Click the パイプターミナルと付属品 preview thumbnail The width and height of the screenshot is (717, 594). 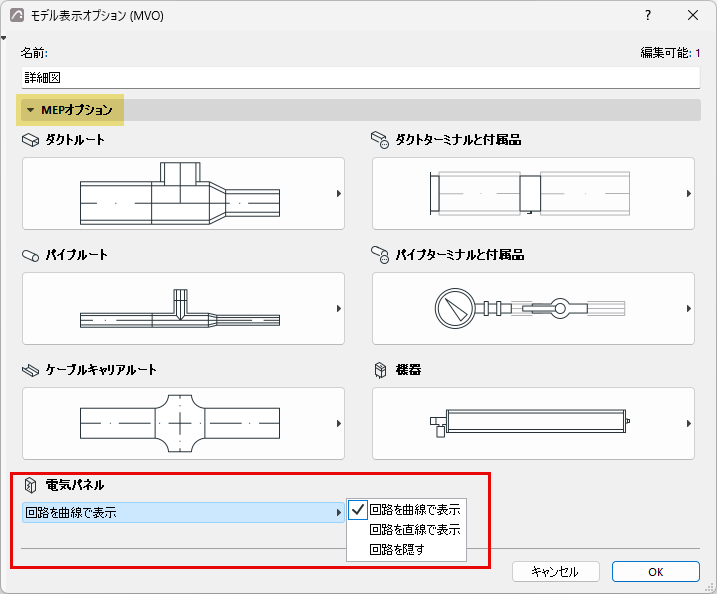533,309
